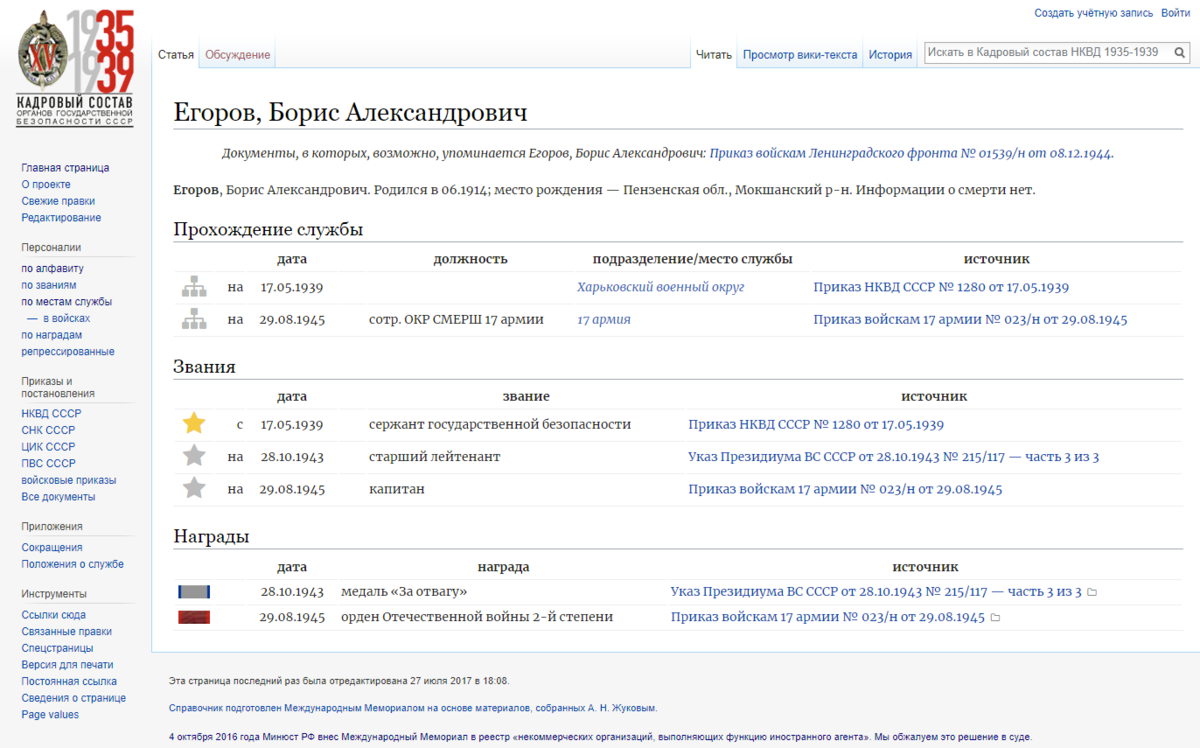Open the Статья tab
This screenshot has height=748, width=1200.
point(176,55)
